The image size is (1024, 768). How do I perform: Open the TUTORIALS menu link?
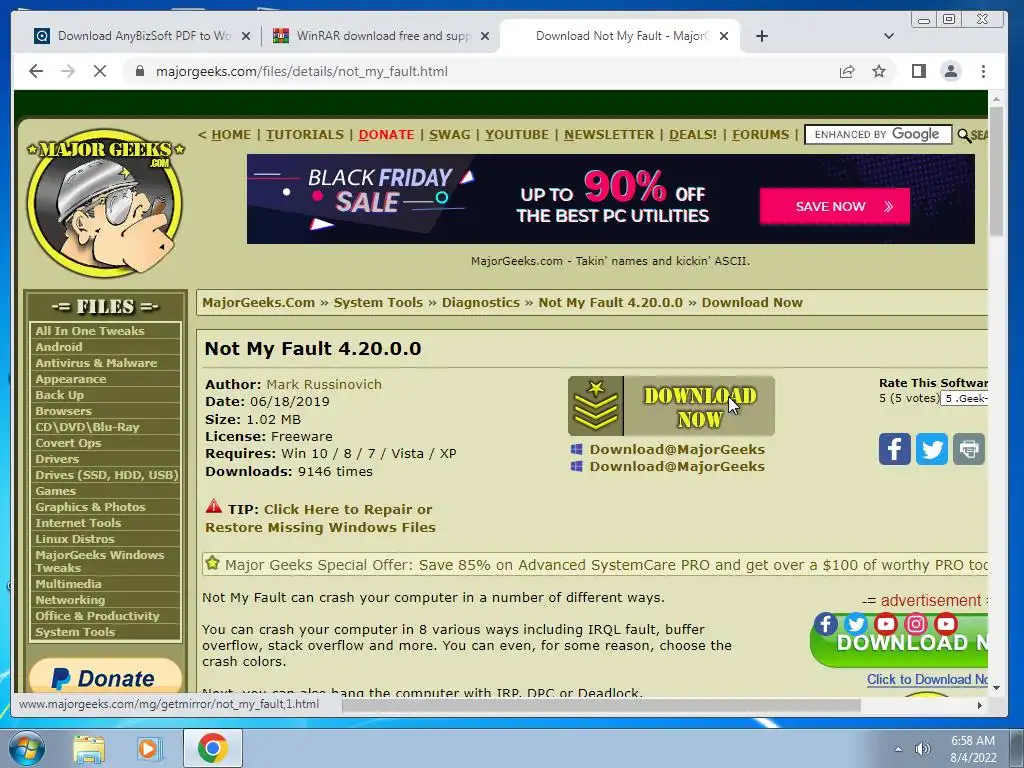(x=304, y=135)
